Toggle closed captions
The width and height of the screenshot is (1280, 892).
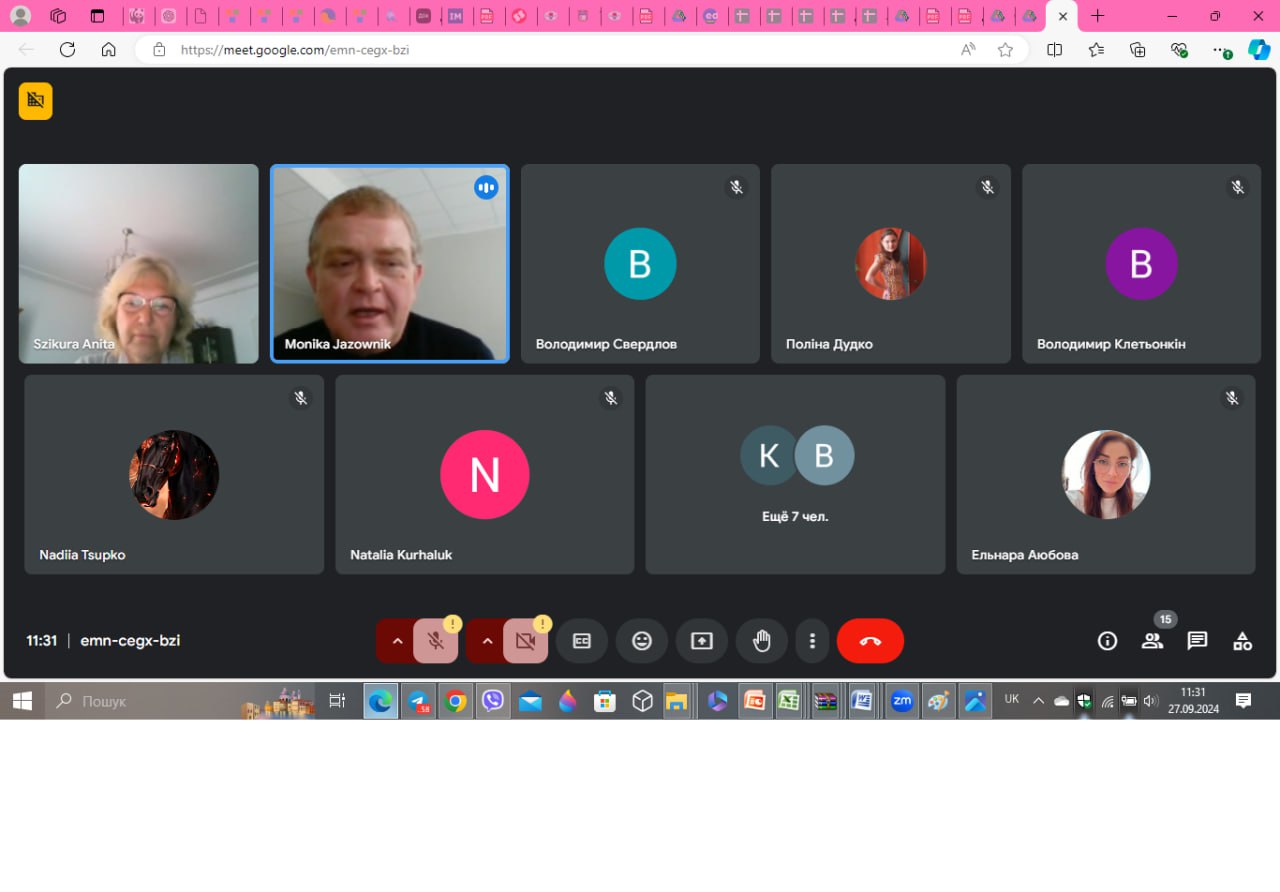[582, 641]
